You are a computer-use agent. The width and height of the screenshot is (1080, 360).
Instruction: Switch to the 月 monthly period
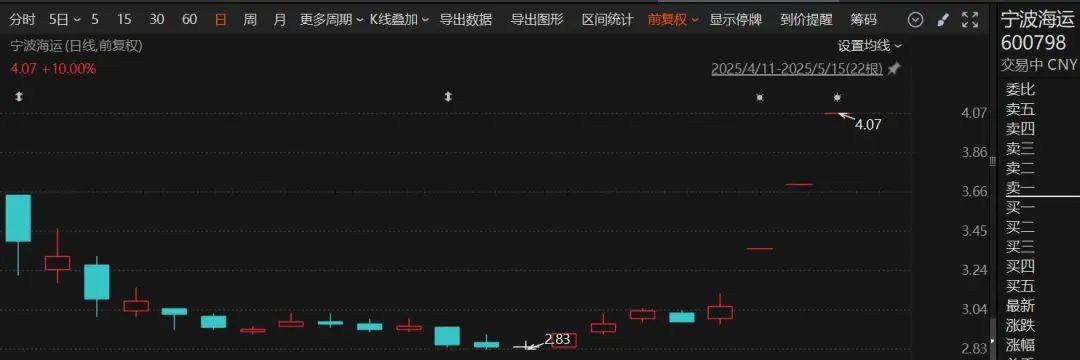280,20
